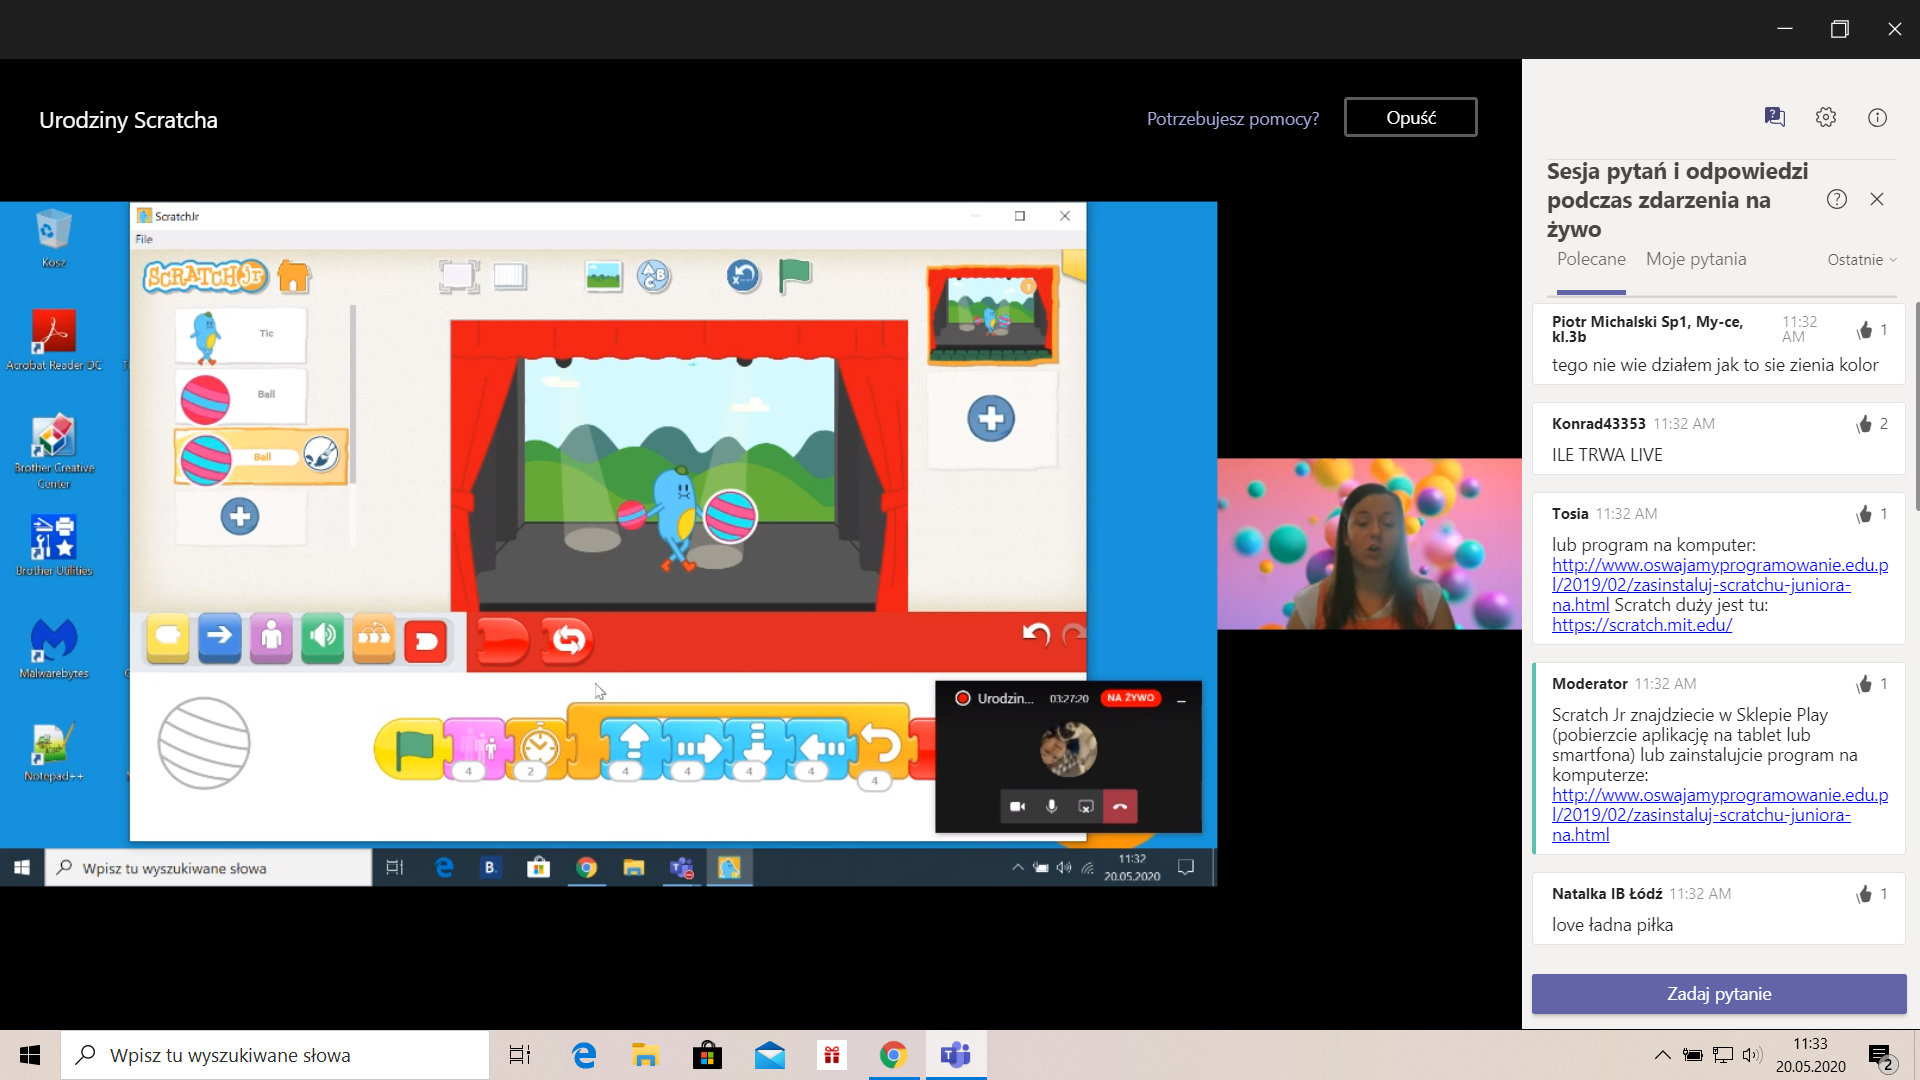Leave the event with Opuść button

point(1410,117)
